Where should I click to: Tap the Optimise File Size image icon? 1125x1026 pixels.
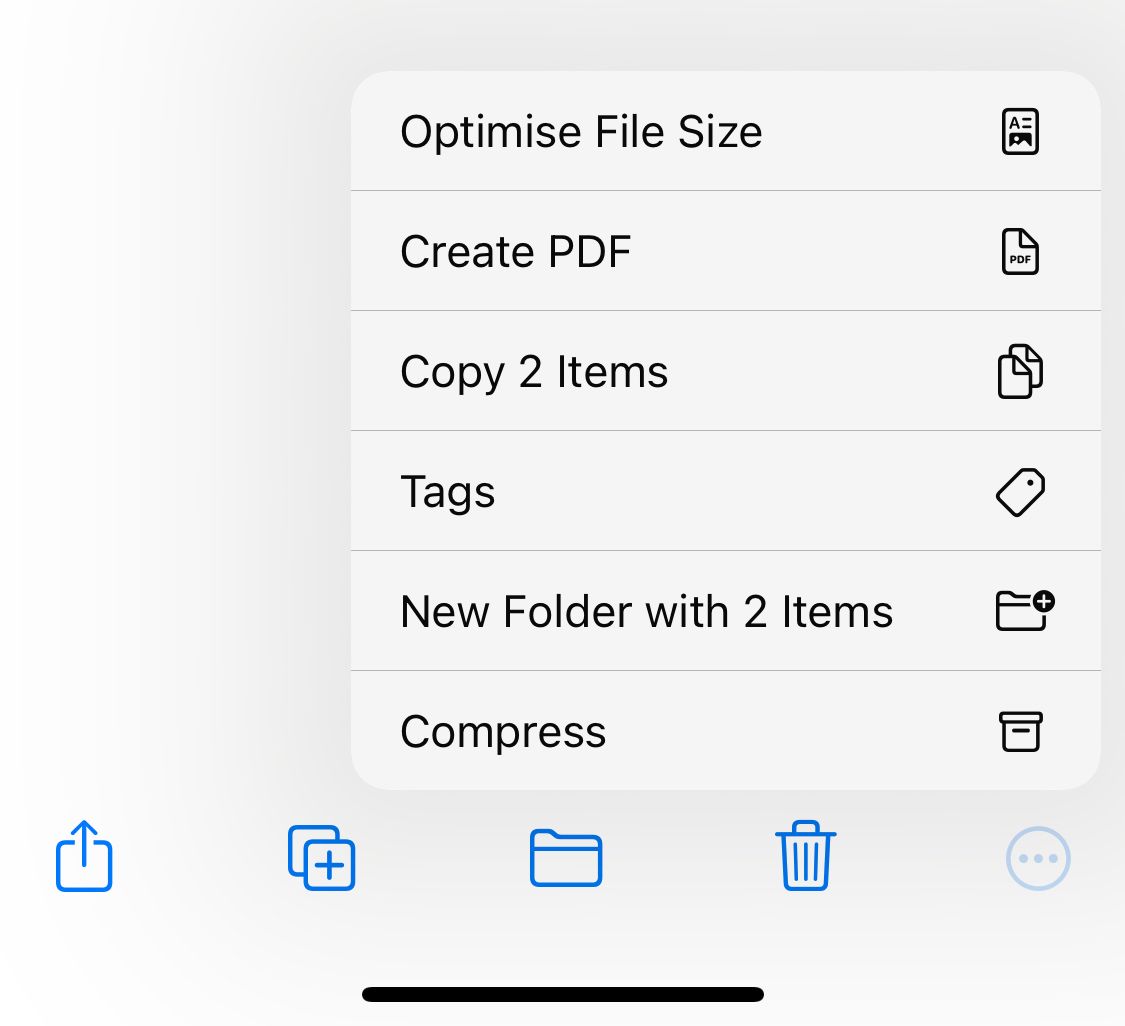click(1019, 131)
